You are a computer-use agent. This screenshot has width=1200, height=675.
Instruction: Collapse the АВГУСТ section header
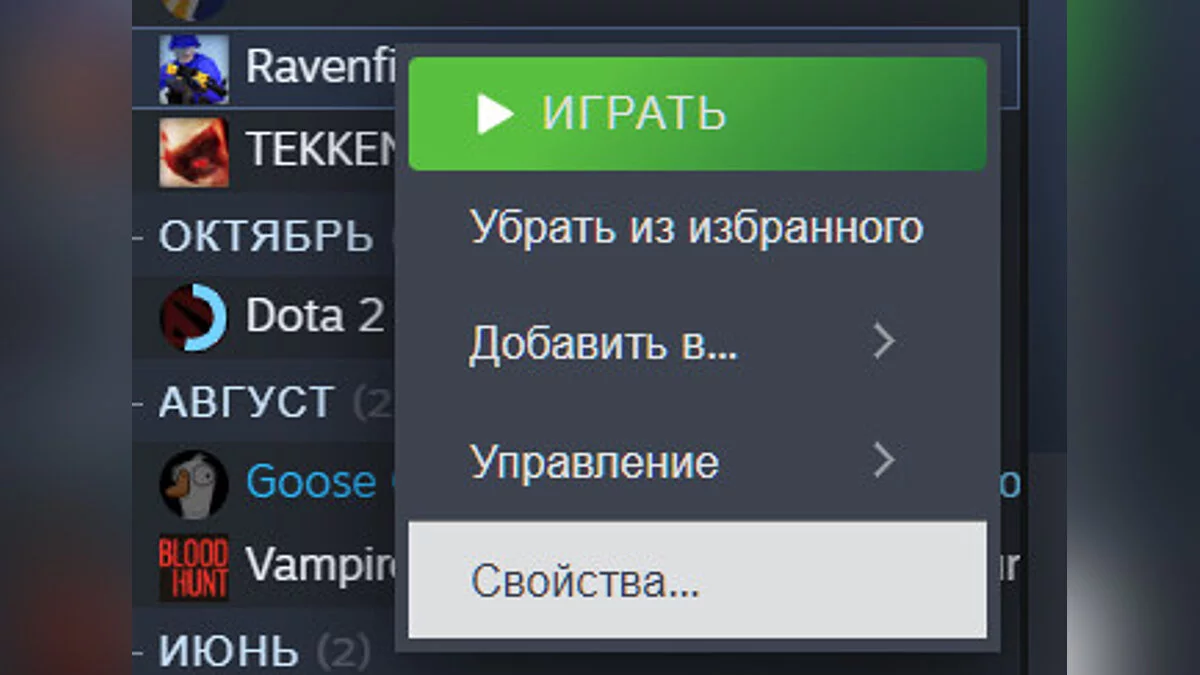245,402
